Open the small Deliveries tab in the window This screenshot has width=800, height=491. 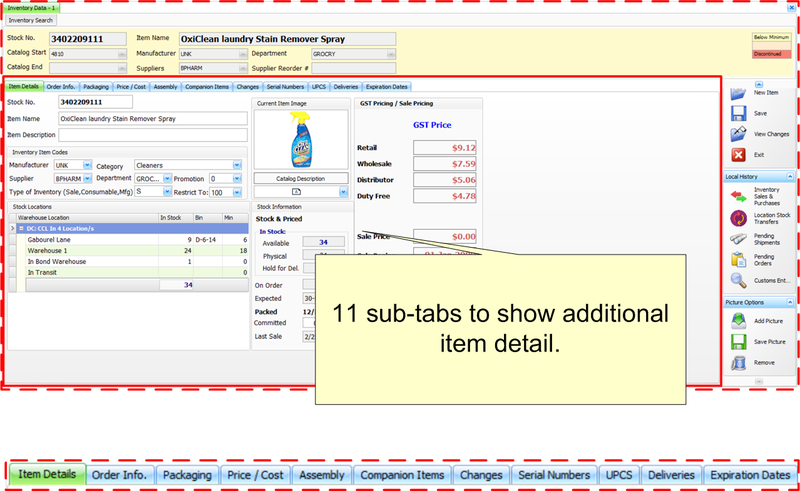[346, 87]
